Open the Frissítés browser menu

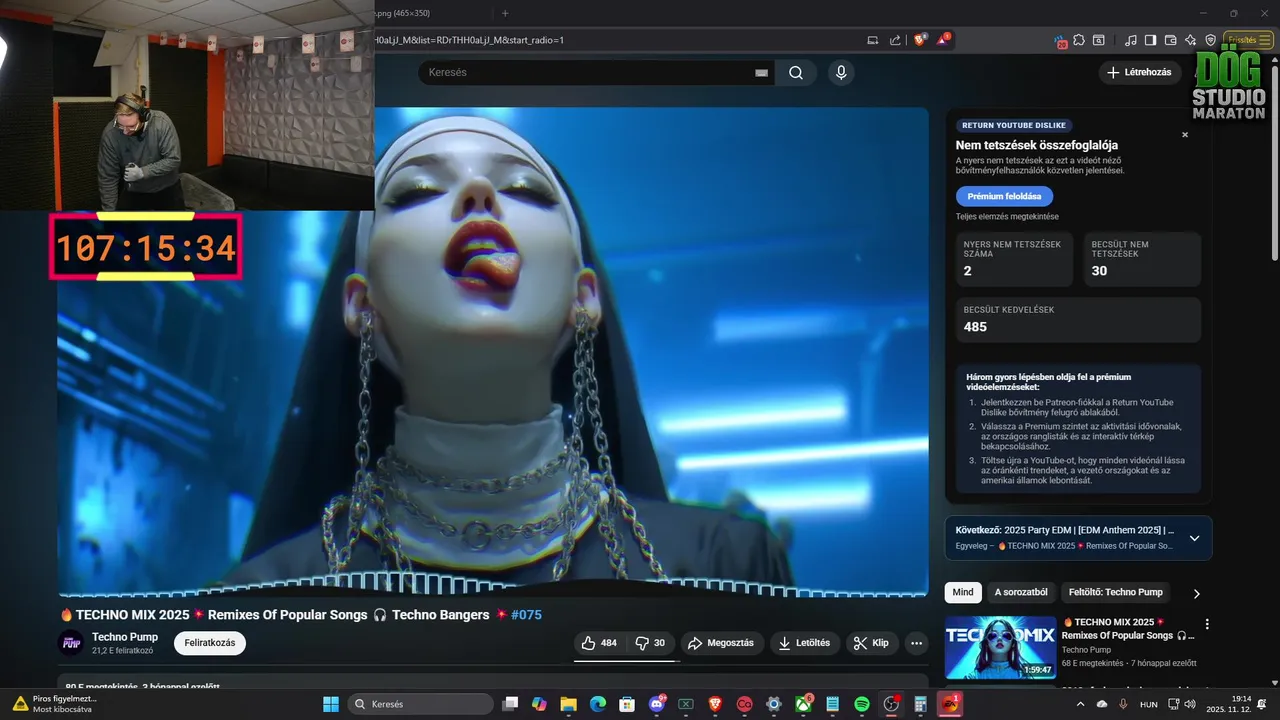coord(1248,40)
